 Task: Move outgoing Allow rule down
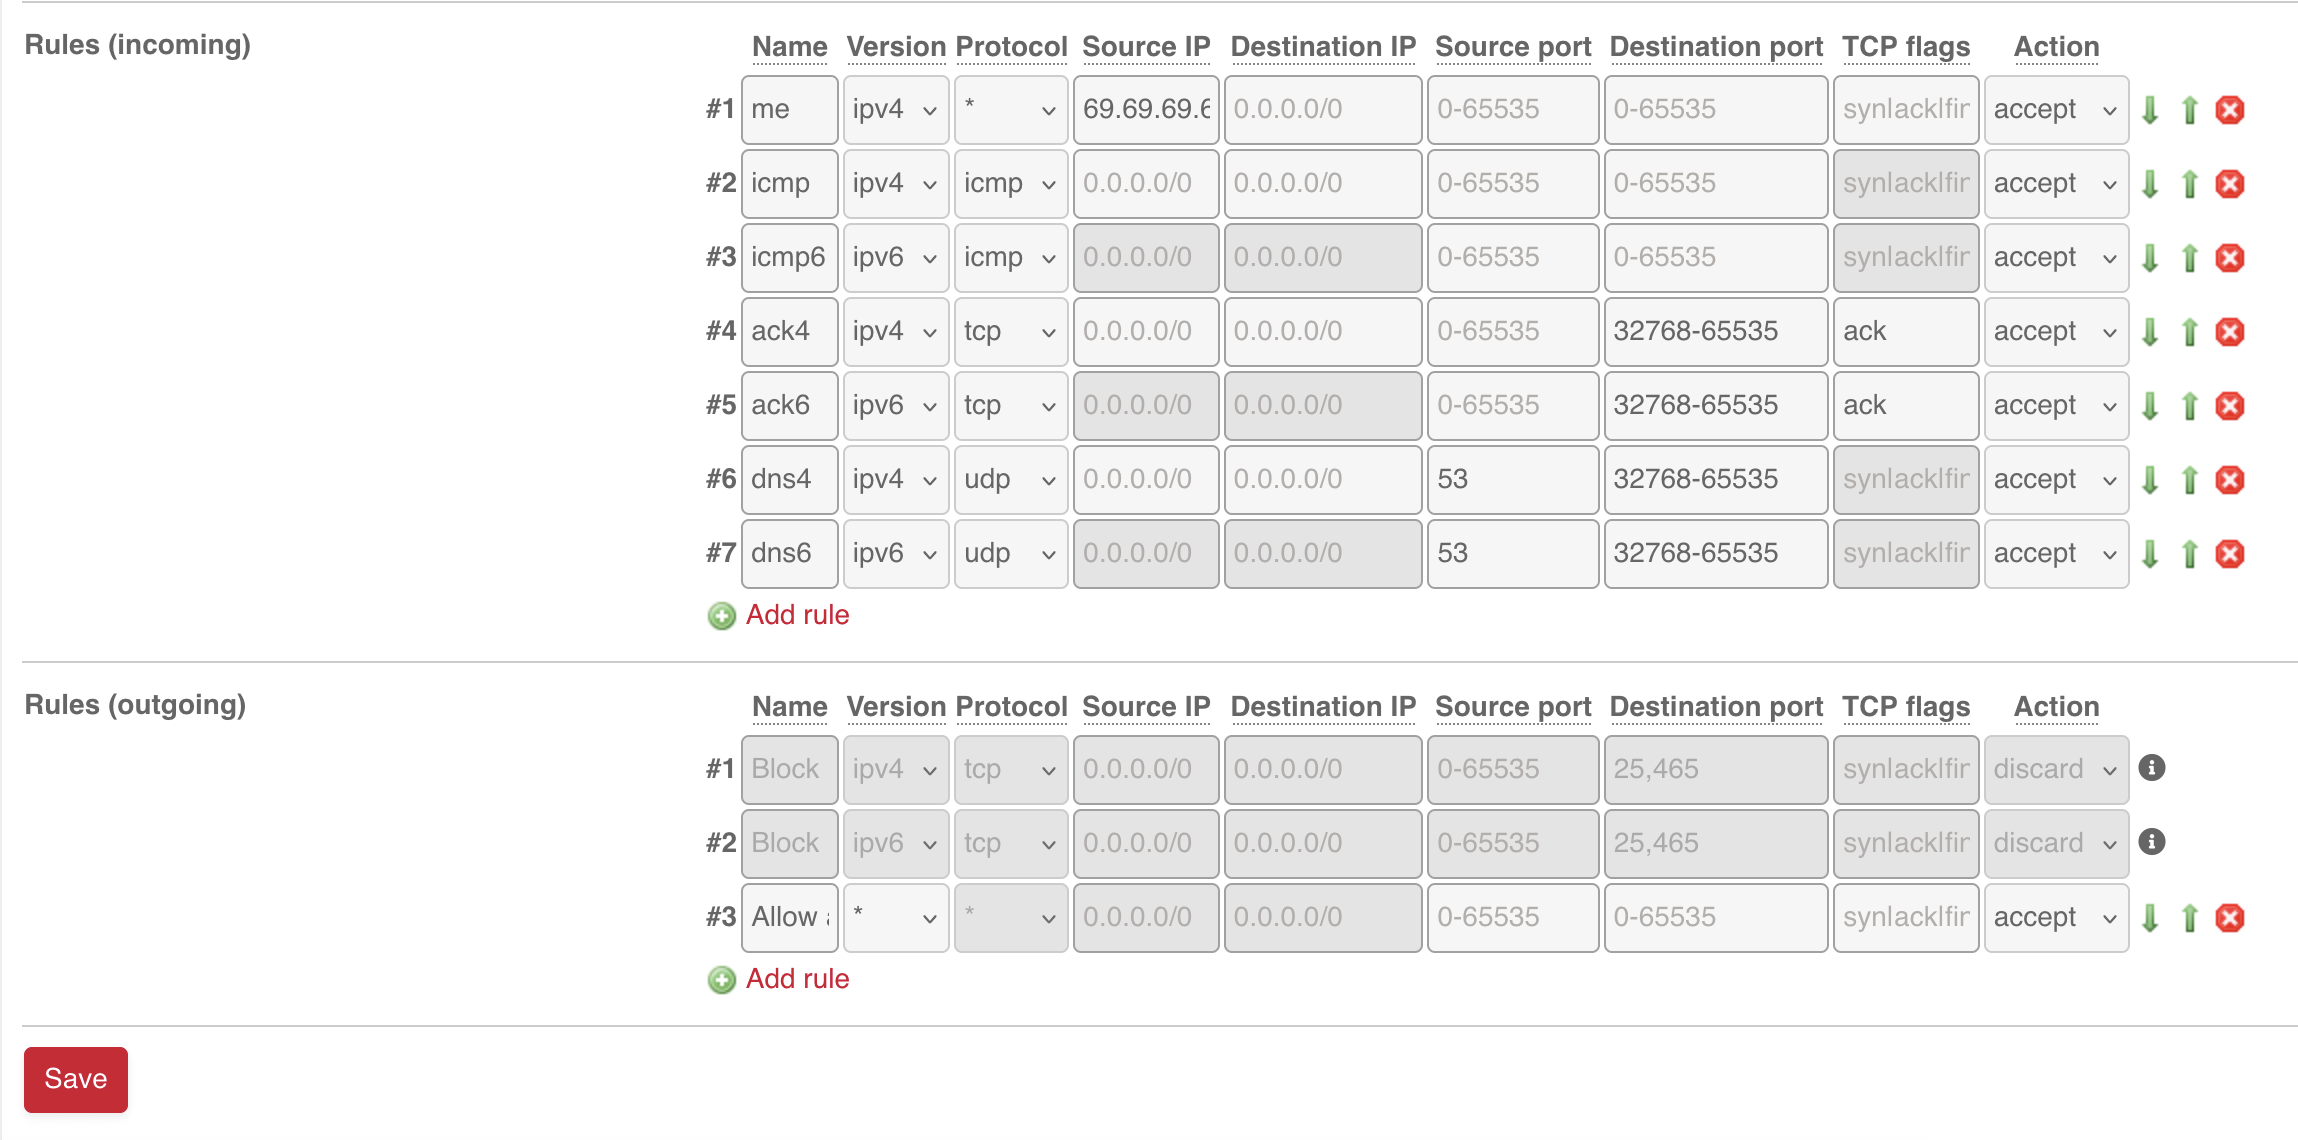[2150, 918]
